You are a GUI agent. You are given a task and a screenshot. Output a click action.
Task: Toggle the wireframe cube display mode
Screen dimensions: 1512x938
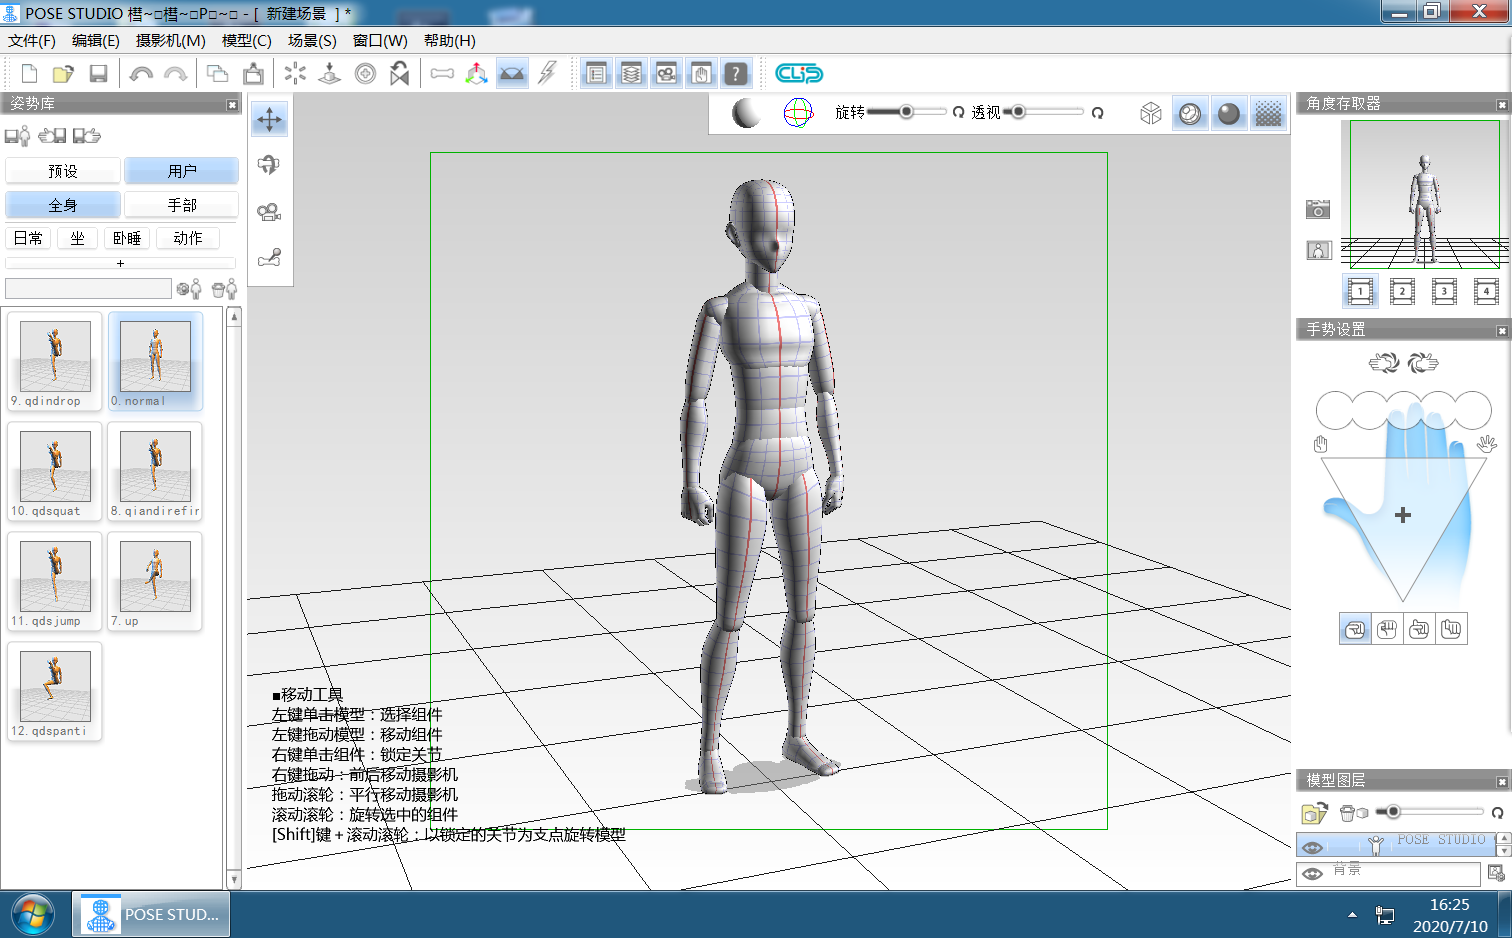[x=1151, y=114]
